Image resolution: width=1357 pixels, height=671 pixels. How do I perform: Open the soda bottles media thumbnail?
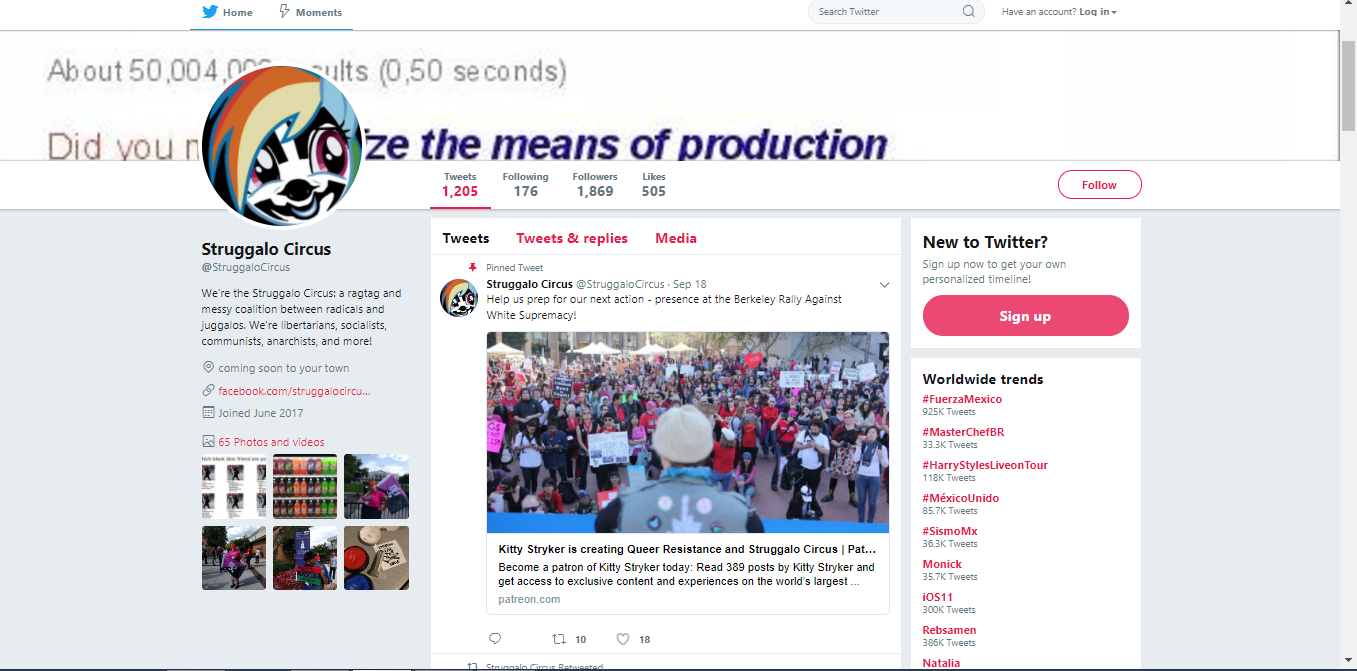click(x=305, y=486)
